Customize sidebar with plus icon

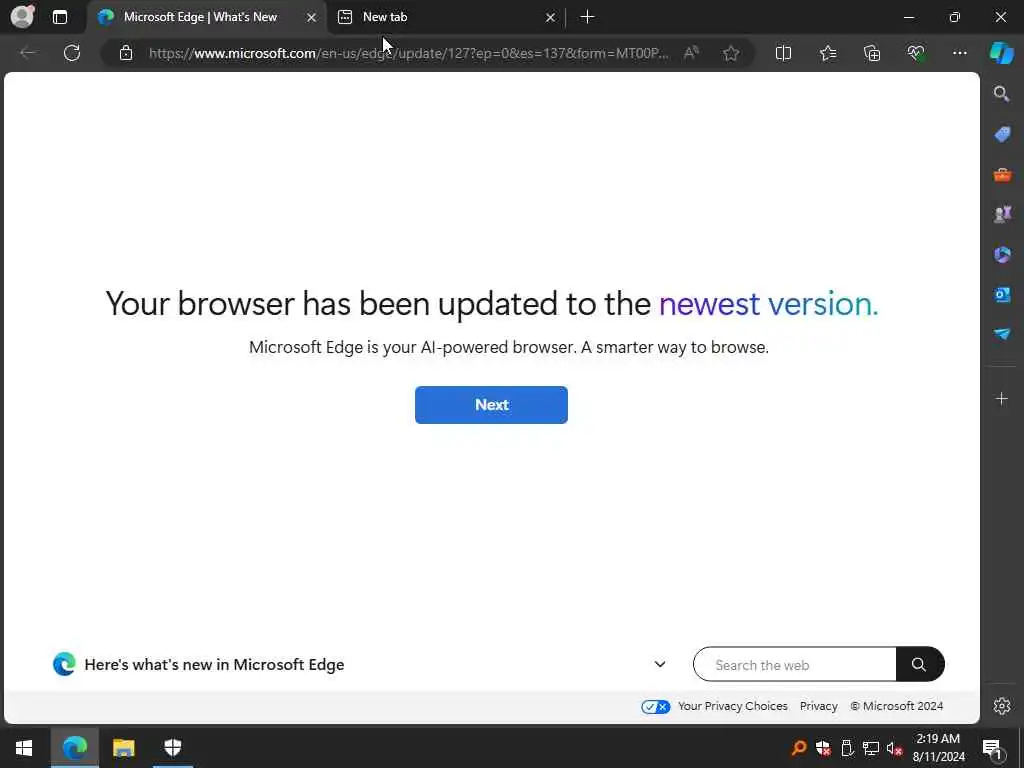click(x=1002, y=398)
